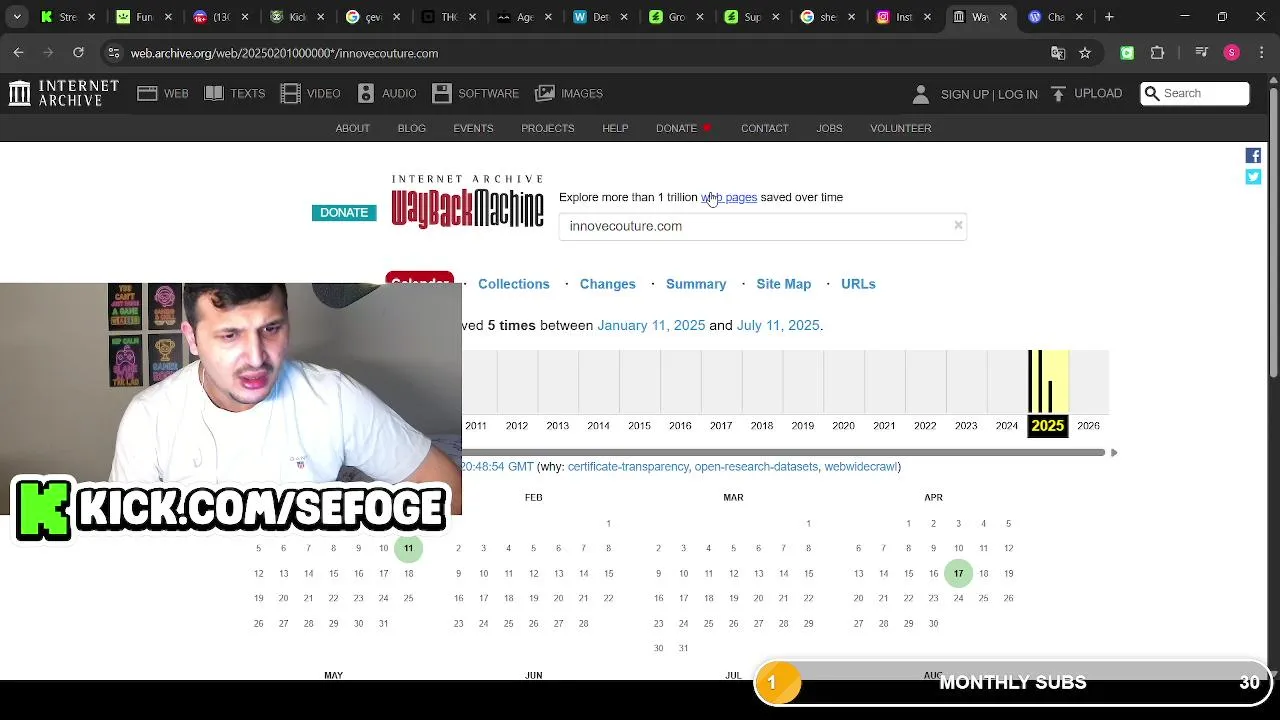
Task: Open the CONTACT menu item
Action: coord(765,128)
